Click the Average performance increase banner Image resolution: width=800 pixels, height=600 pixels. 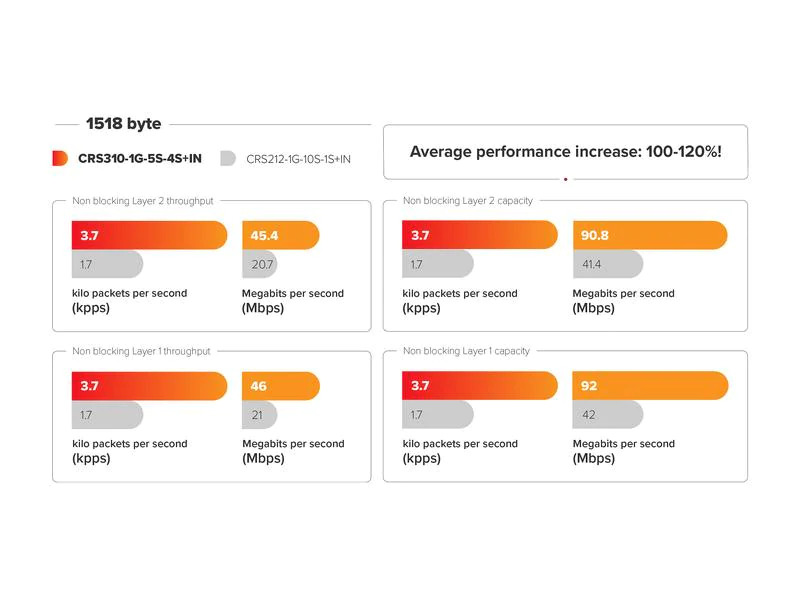click(x=565, y=152)
